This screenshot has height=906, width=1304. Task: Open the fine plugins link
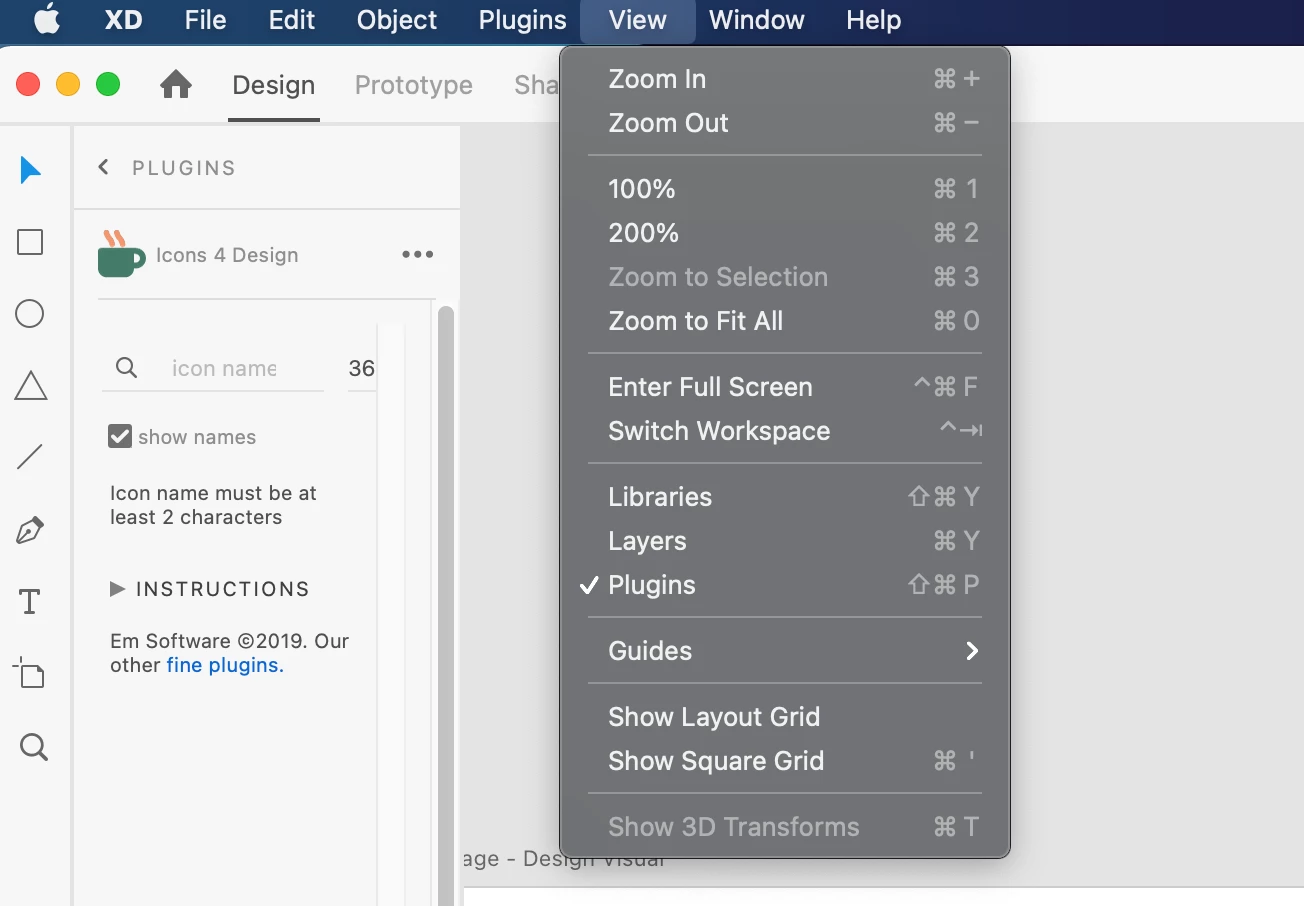coord(225,665)
